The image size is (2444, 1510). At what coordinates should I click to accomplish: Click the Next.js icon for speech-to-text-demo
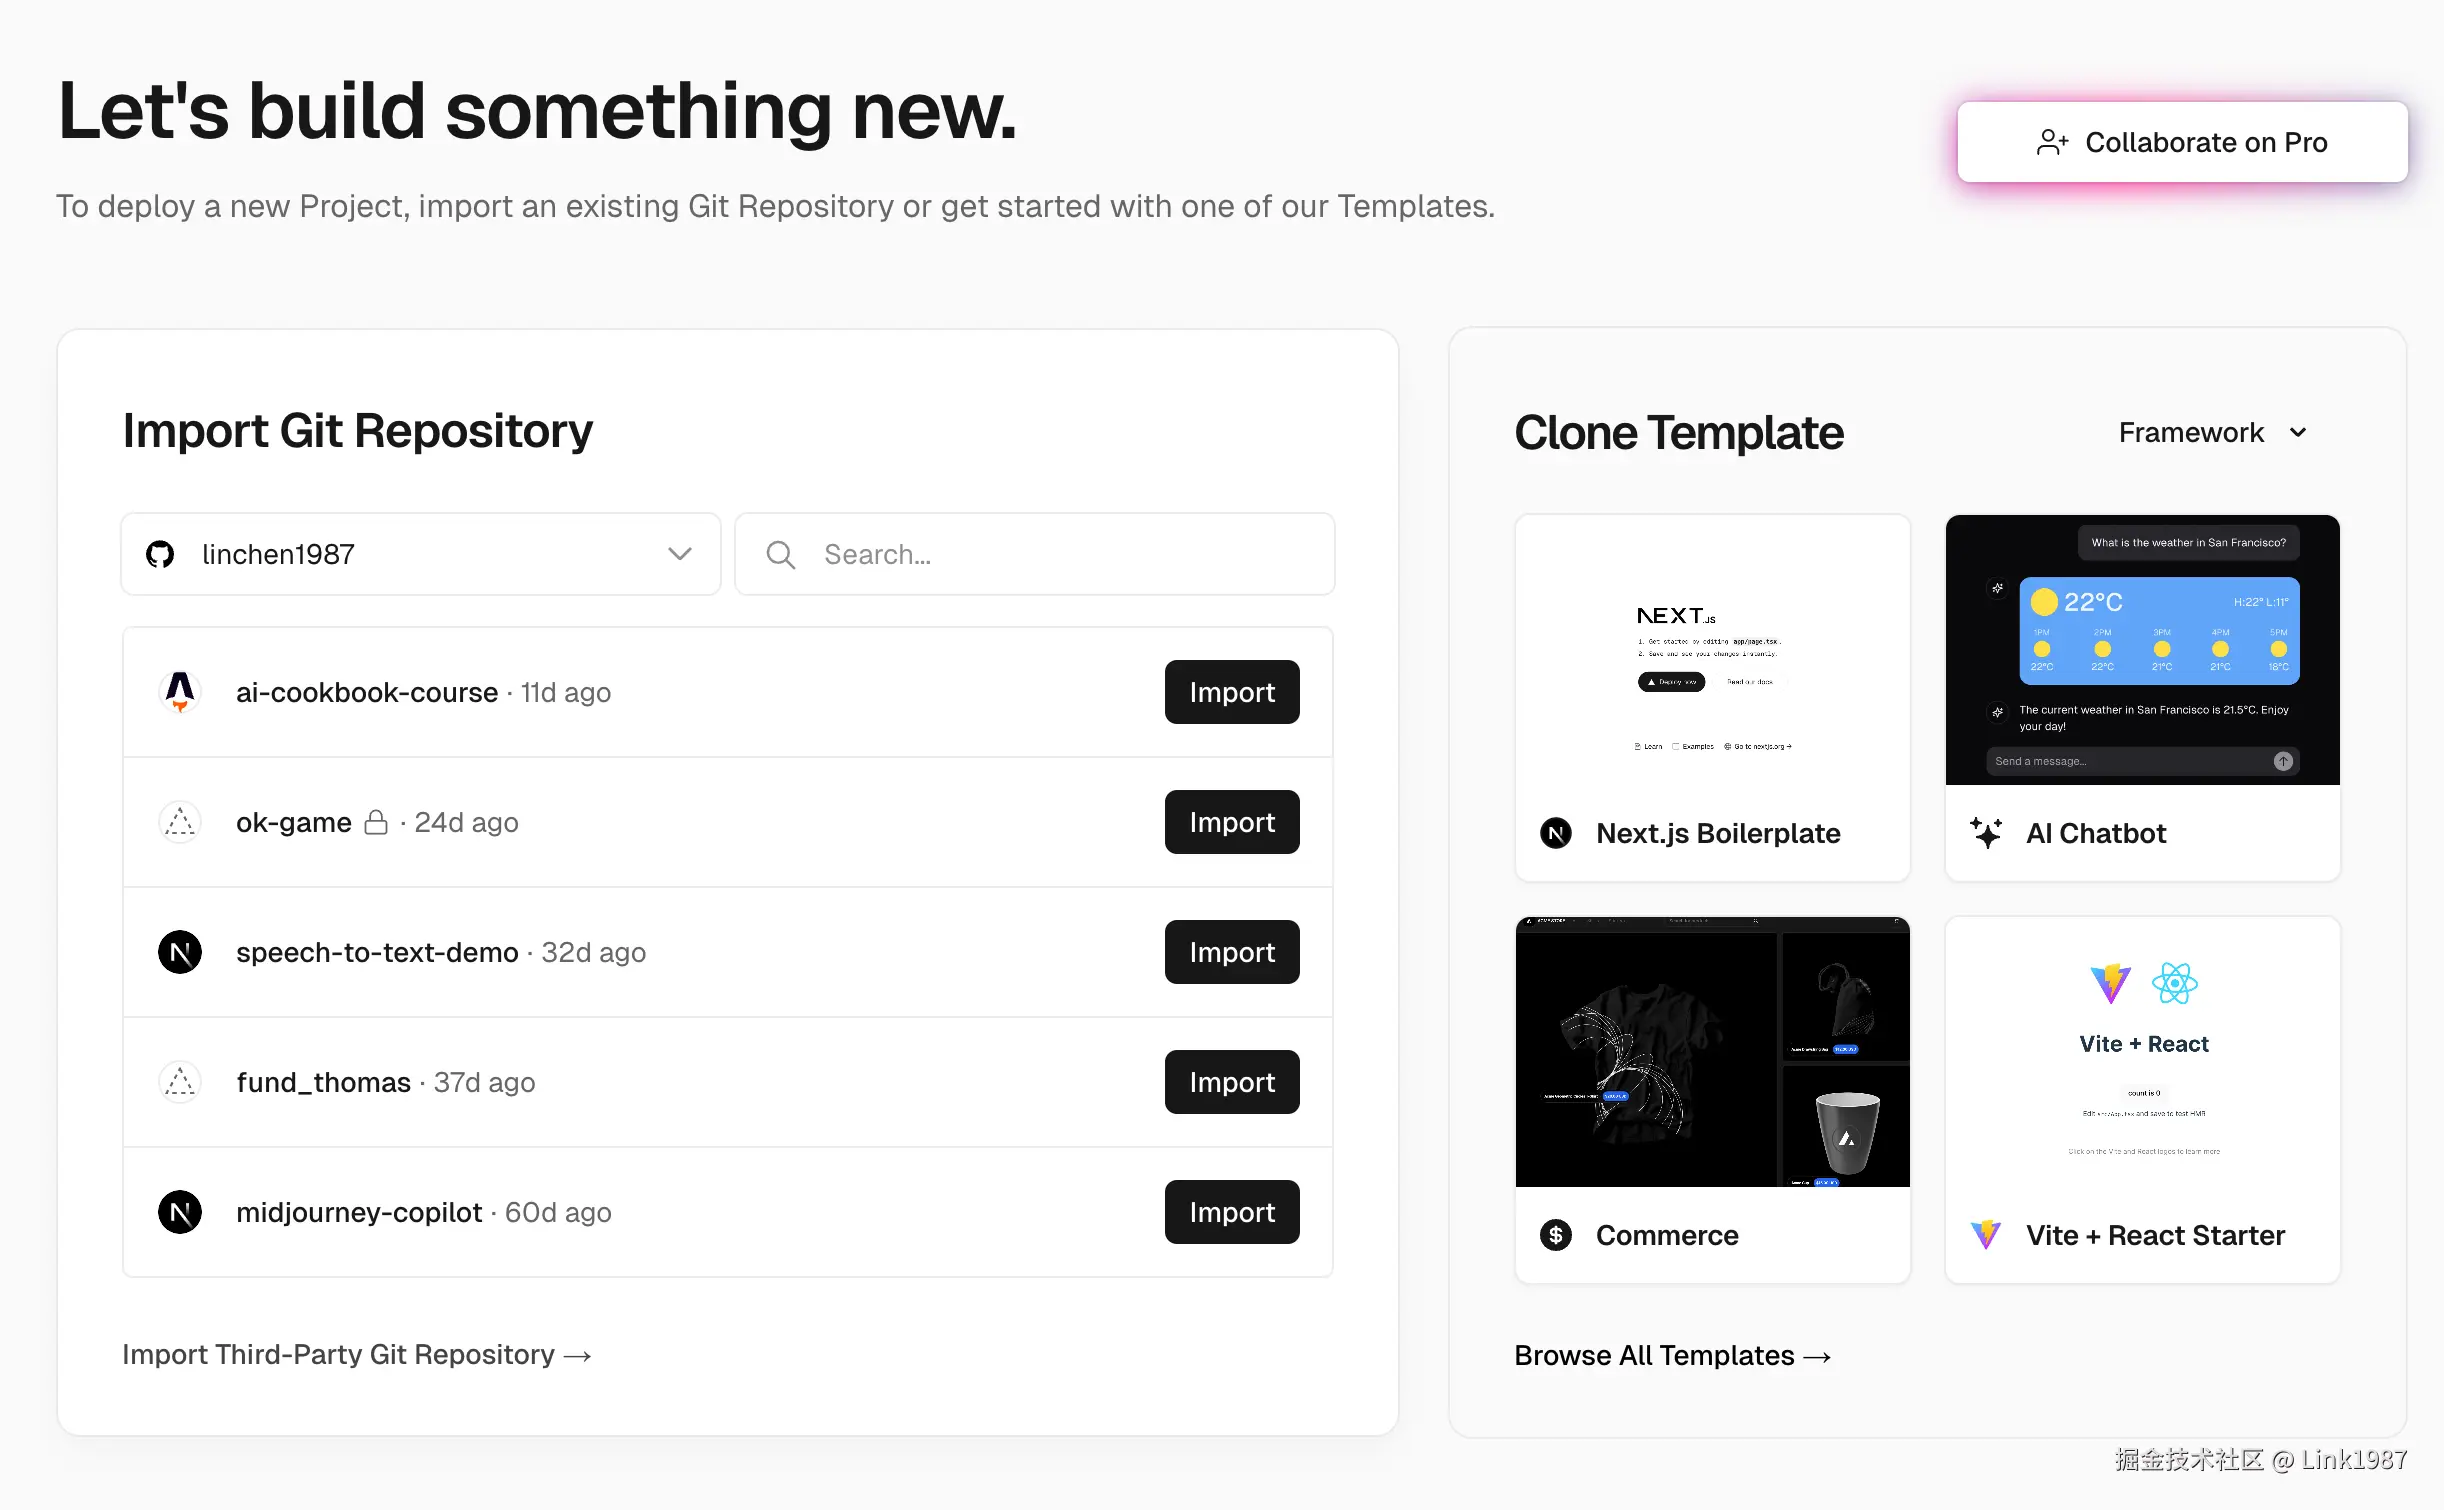180,952
